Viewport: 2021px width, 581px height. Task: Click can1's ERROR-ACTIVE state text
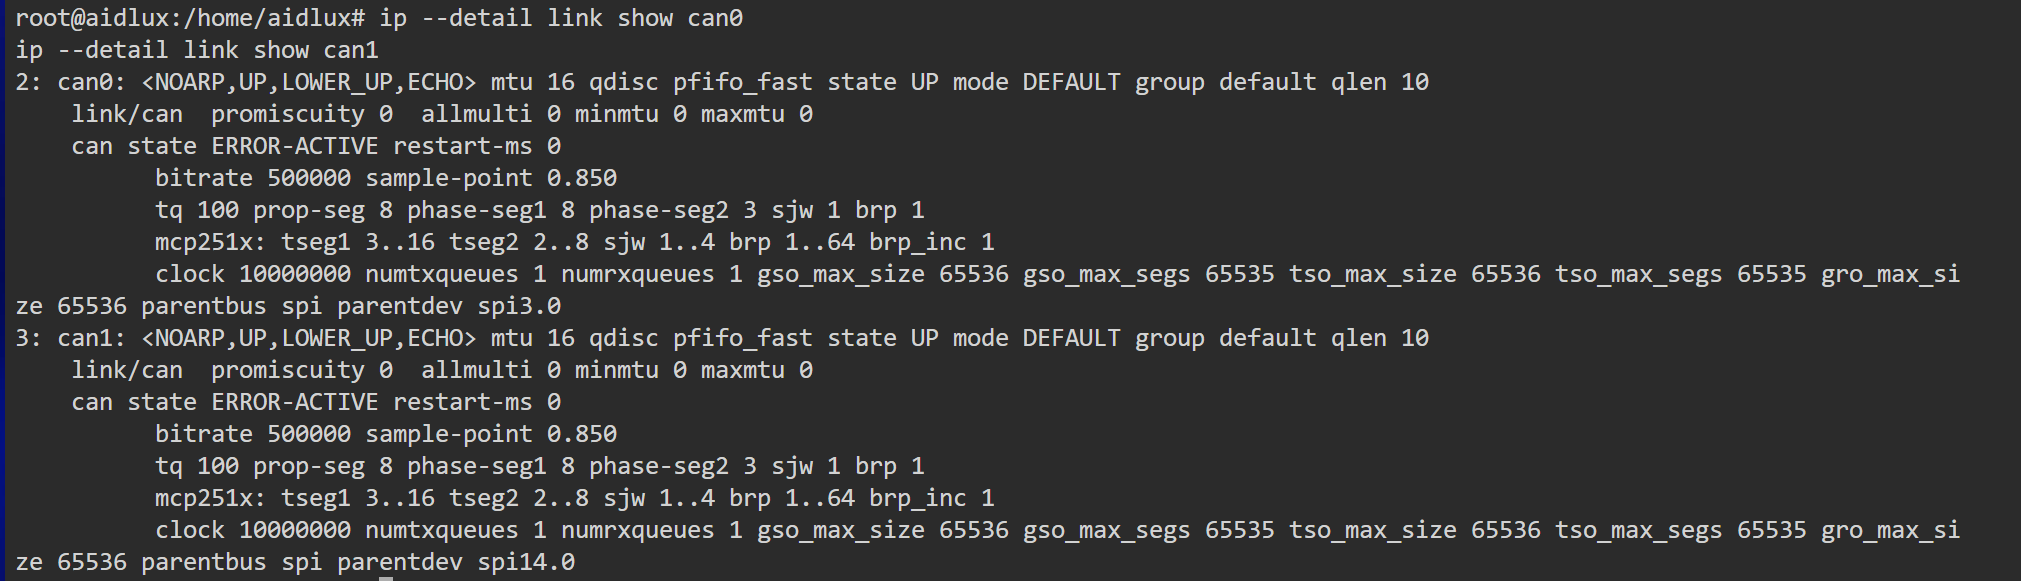coord(295,402)
